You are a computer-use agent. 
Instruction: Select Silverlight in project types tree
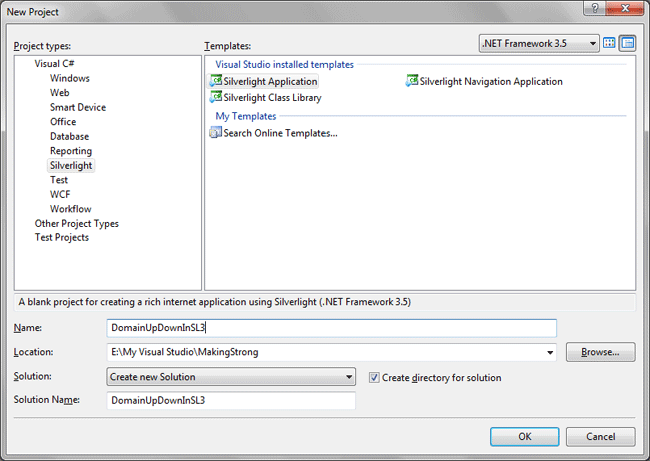pos(71,165)
